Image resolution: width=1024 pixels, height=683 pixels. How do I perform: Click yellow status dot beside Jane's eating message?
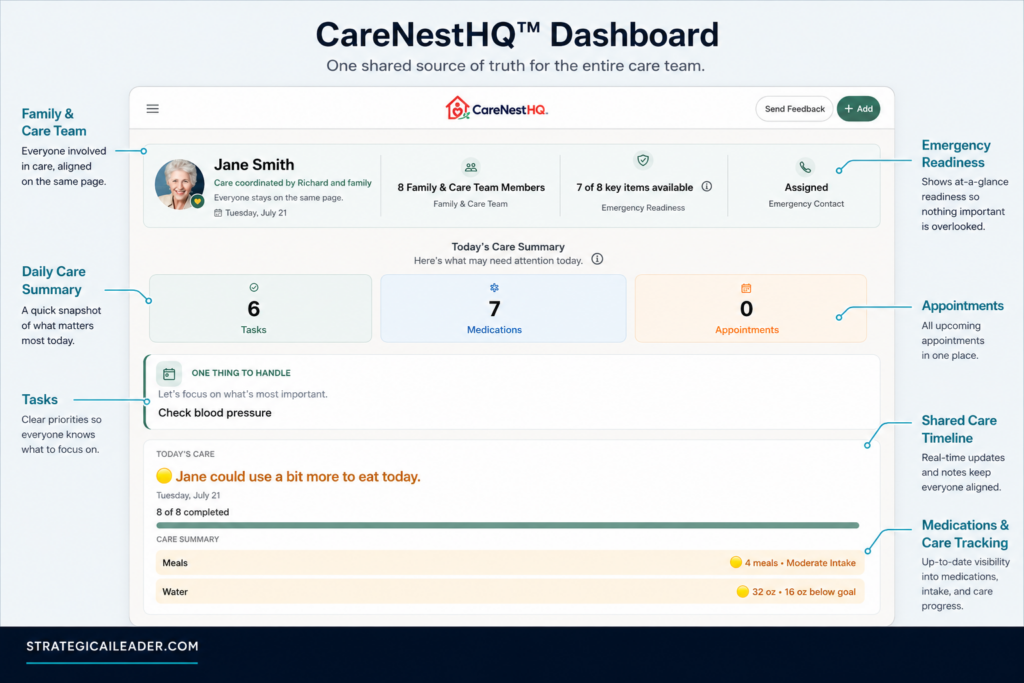coord(164,476)
